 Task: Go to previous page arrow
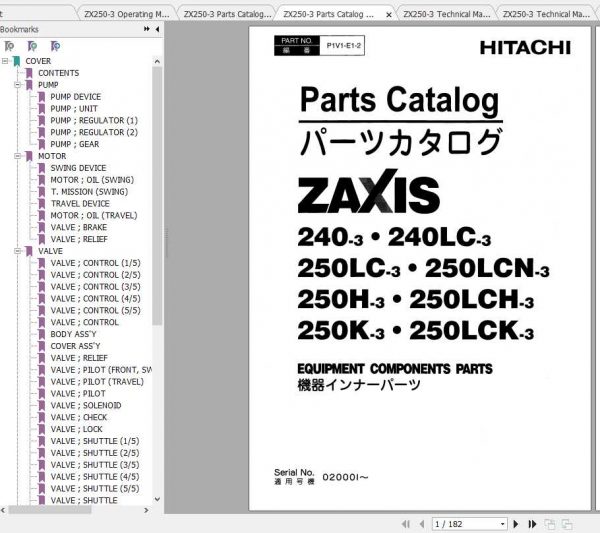click(x=422, y=524)
